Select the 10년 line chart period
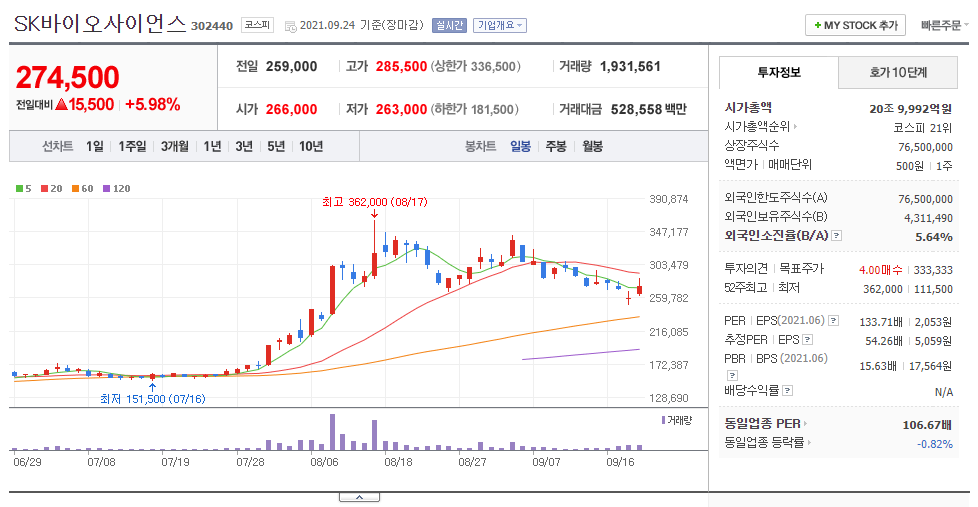 click(311, 146)
